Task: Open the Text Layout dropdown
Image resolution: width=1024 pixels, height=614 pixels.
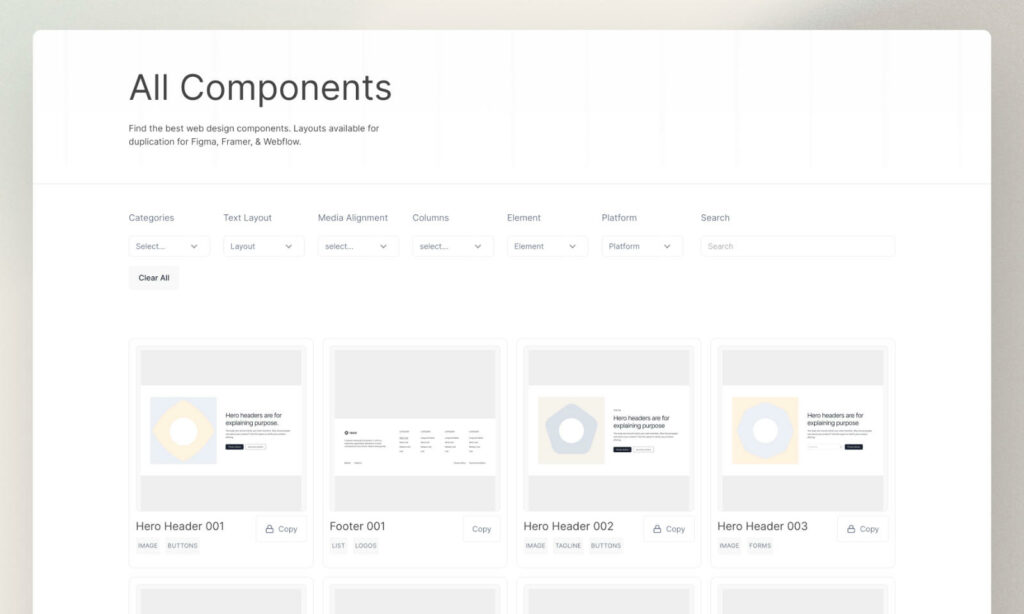Action: [x=262, y=246]
